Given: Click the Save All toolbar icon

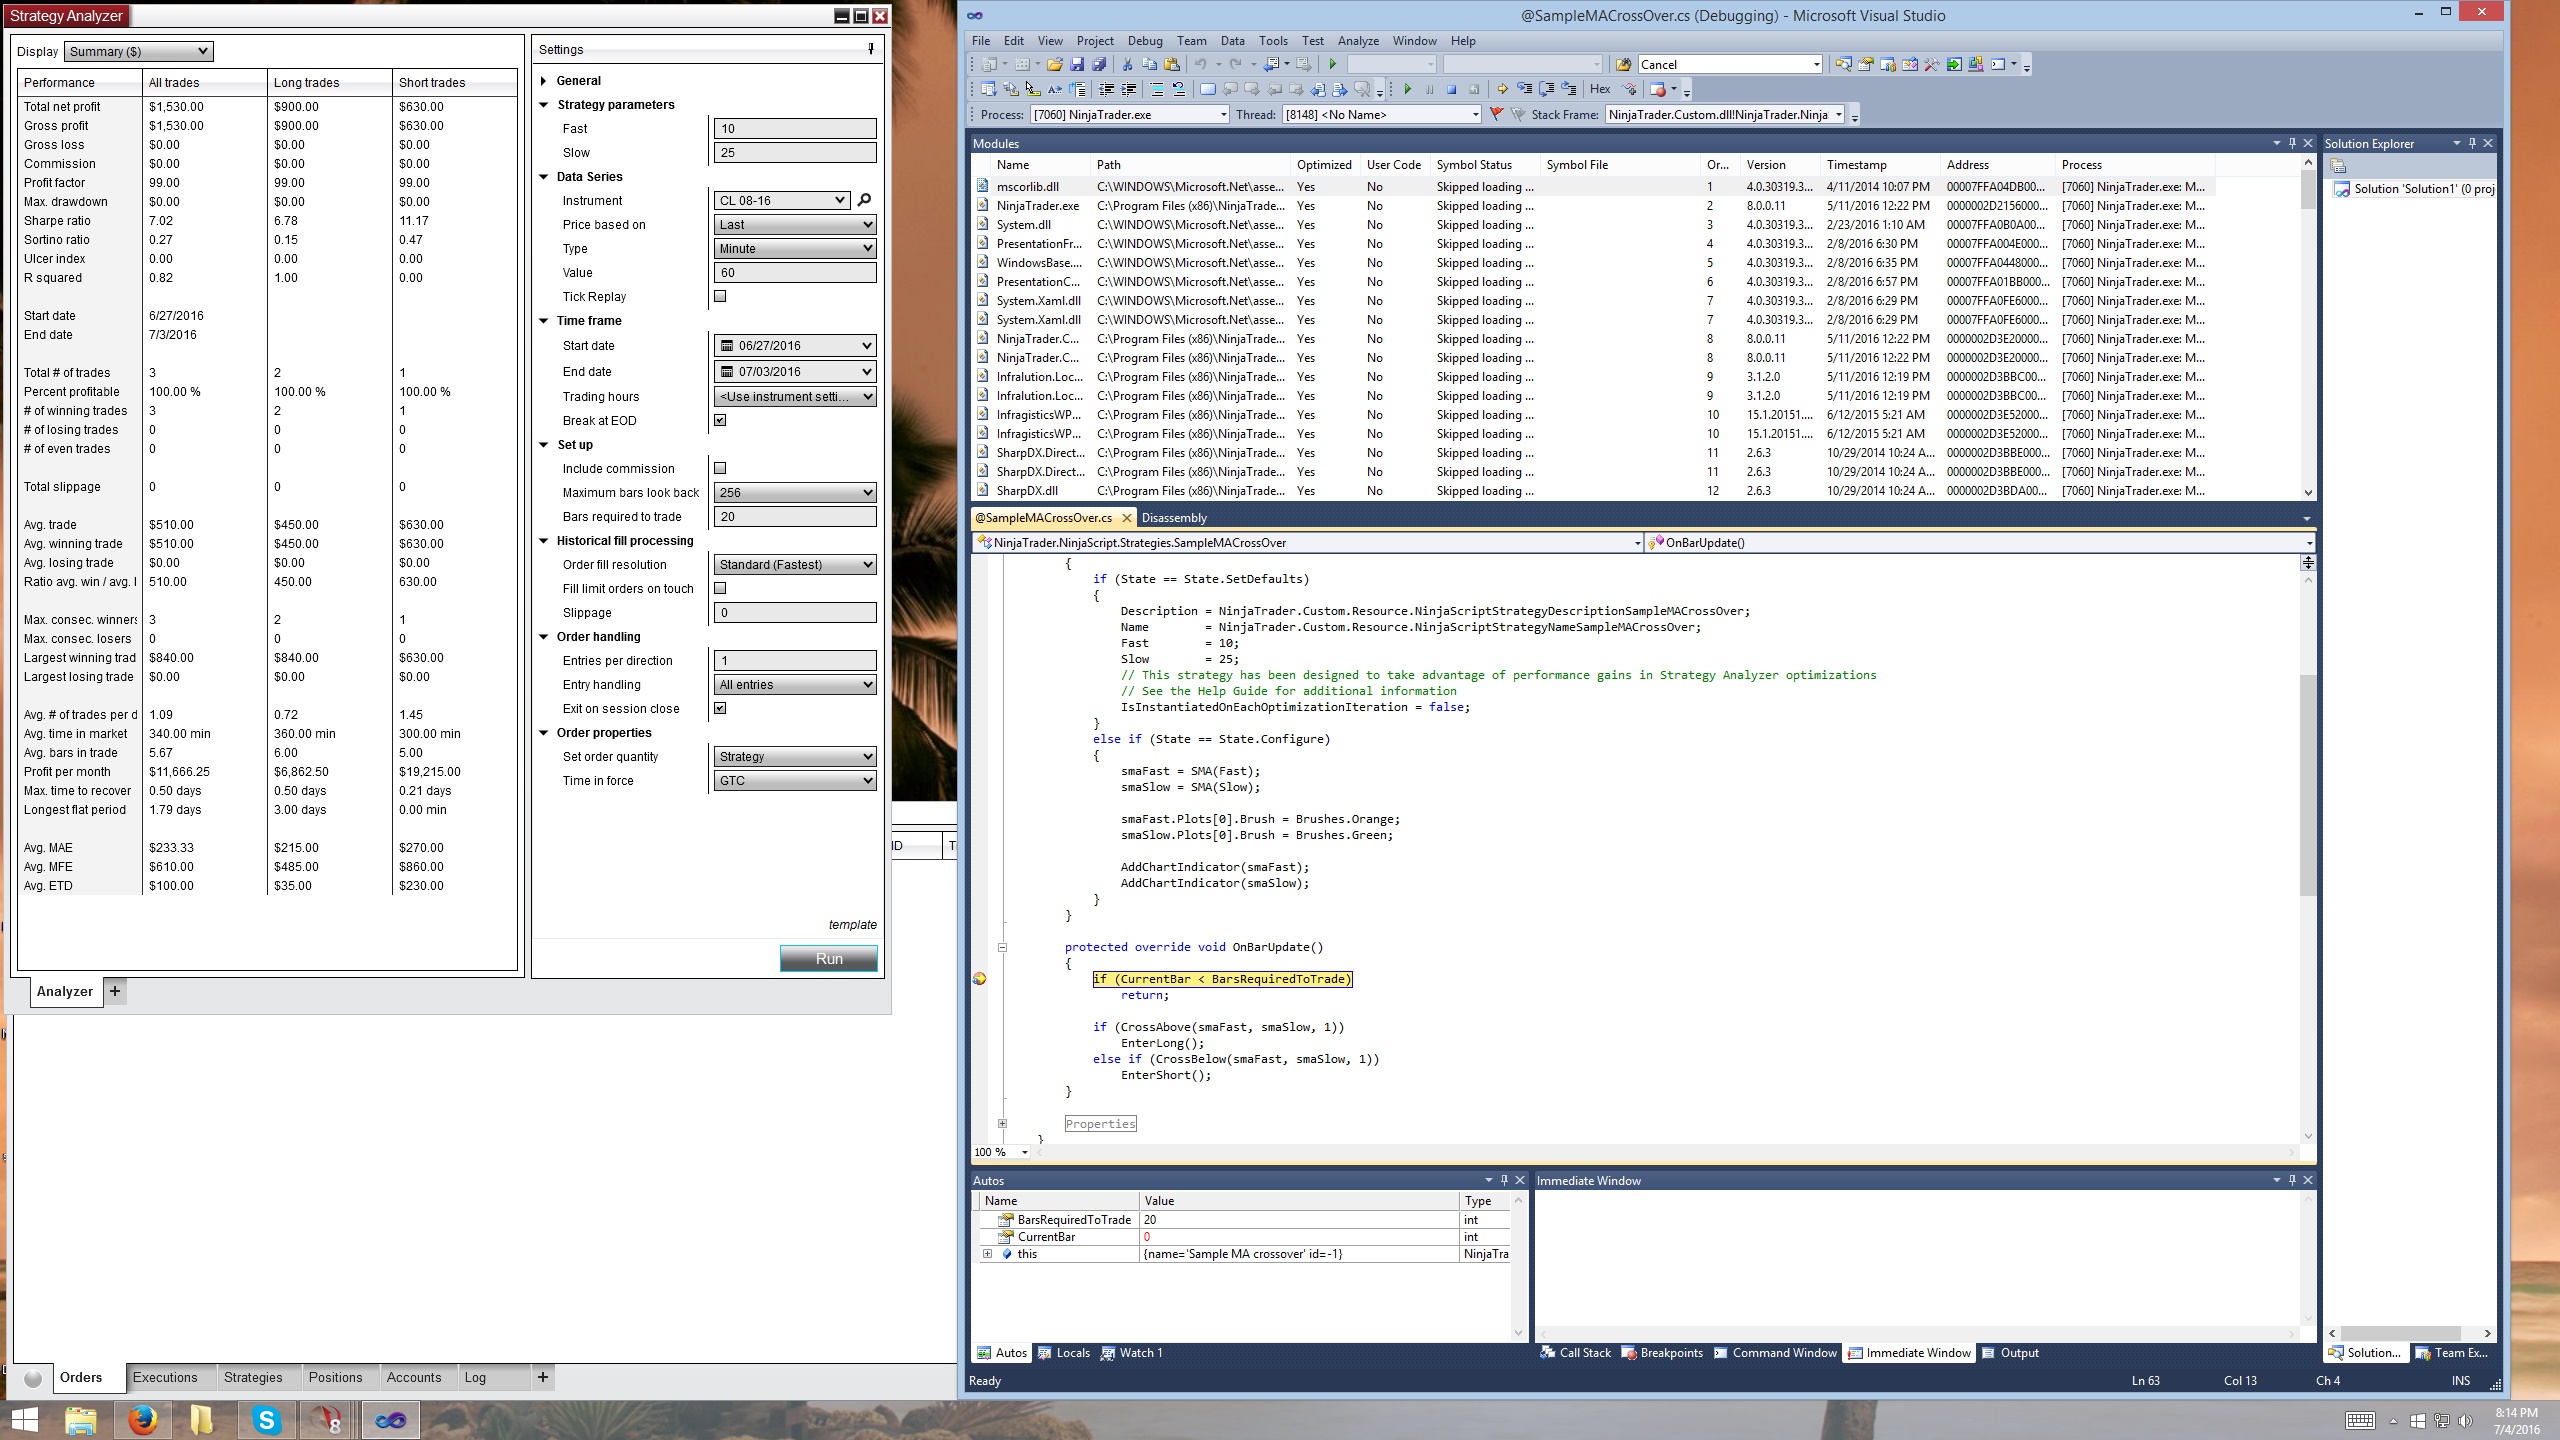Looking at the screenshot, I should (1099, 64).
